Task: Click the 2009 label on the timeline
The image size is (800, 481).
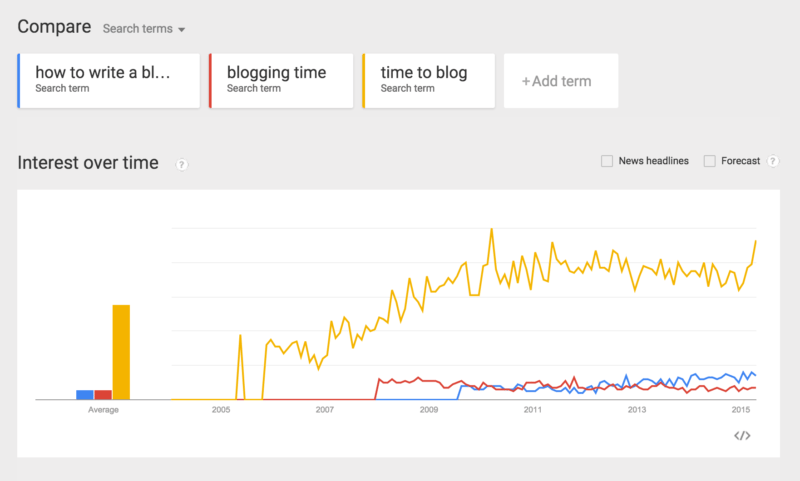Action: pyautogui.click(x=429, y=410)
